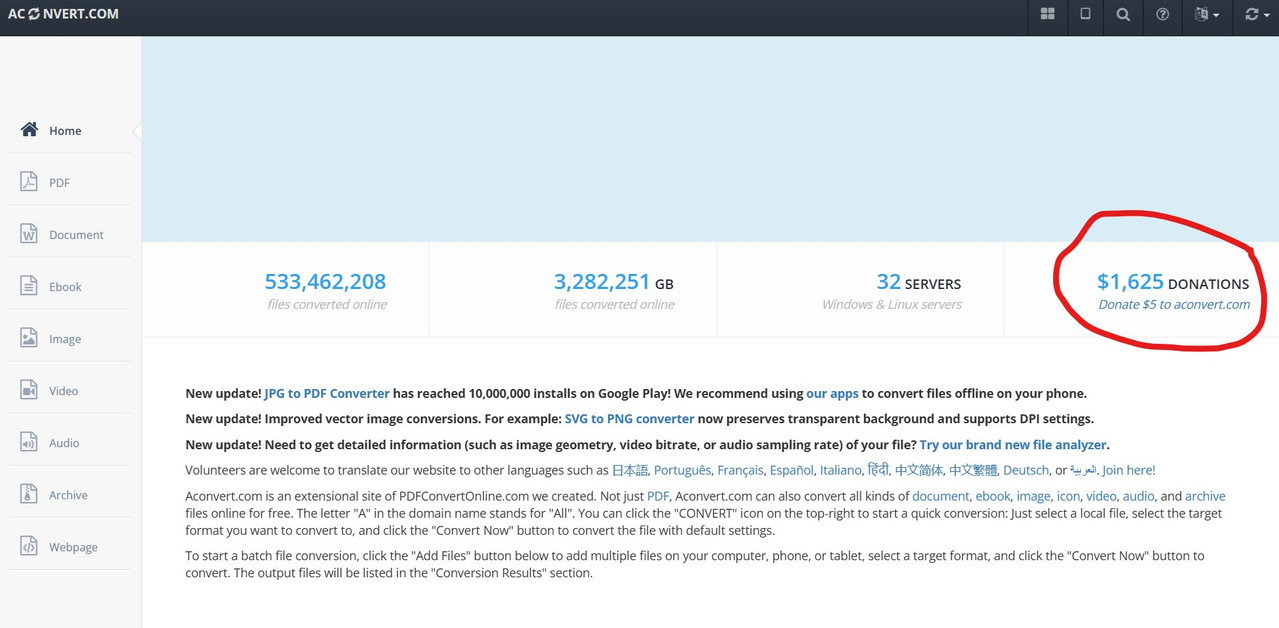The image size is (1279, 628).
Task: Click 'Try our brand new file analyzer'
Action: tap(1013, 444)
